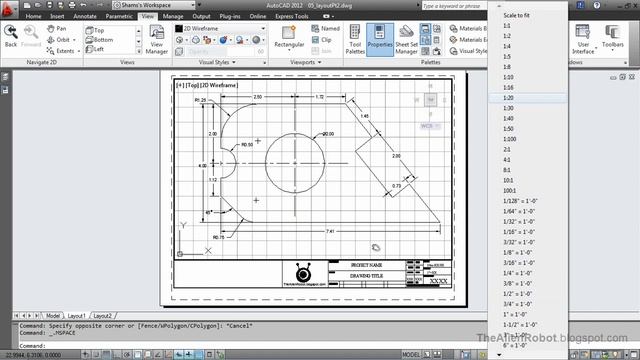Open Materials Browser palette

pyautogui.click(x=468, y=28)
